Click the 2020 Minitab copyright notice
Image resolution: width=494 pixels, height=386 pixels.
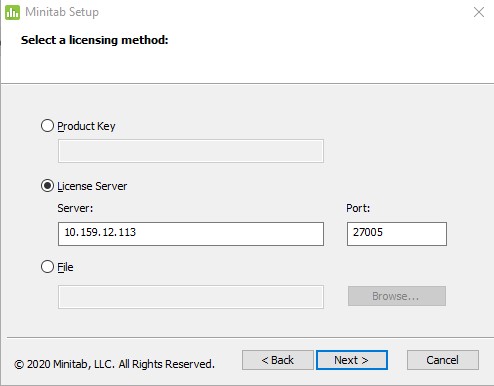[x=114, y=364]
